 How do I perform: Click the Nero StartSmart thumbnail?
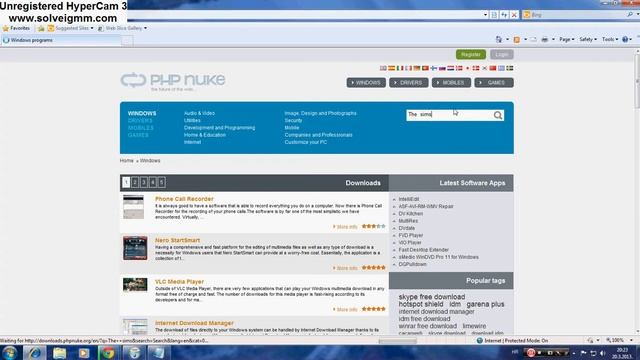click(x=135, y=248)
